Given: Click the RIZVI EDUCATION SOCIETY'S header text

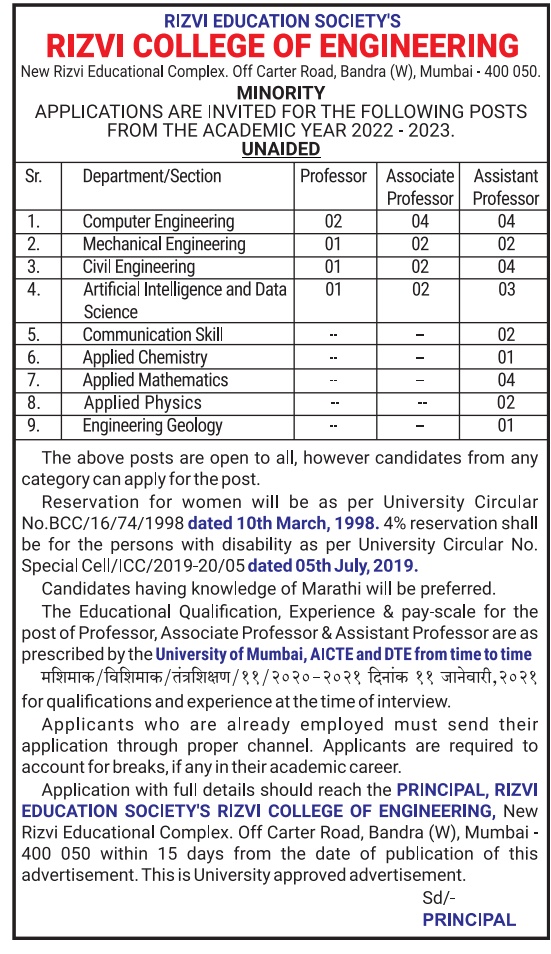Looking at the screenshot, I should (282, 21).
